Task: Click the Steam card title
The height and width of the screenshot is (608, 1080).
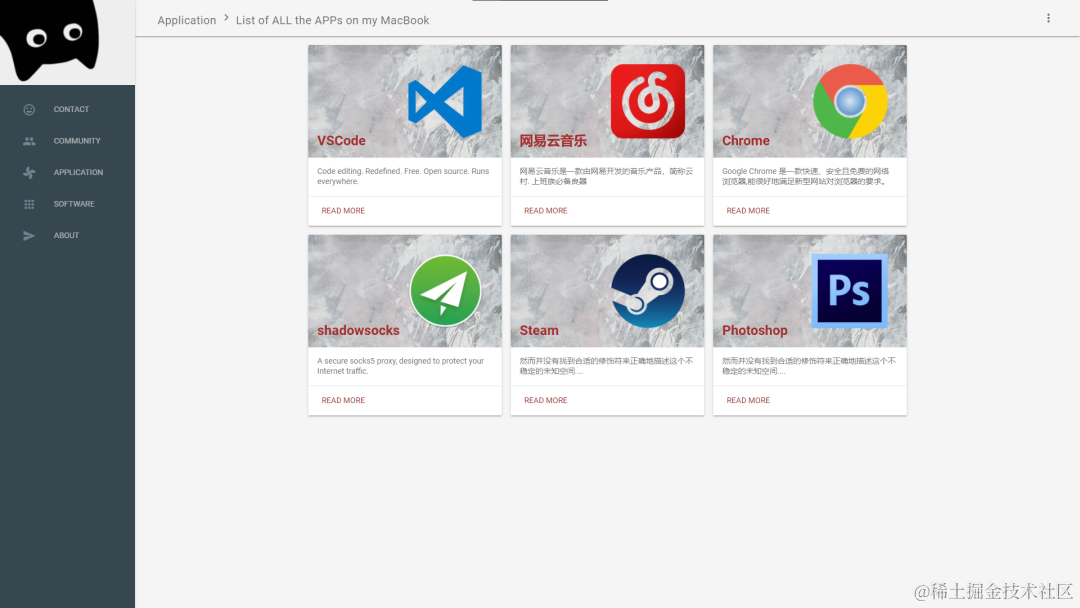Action: [539, 331]
